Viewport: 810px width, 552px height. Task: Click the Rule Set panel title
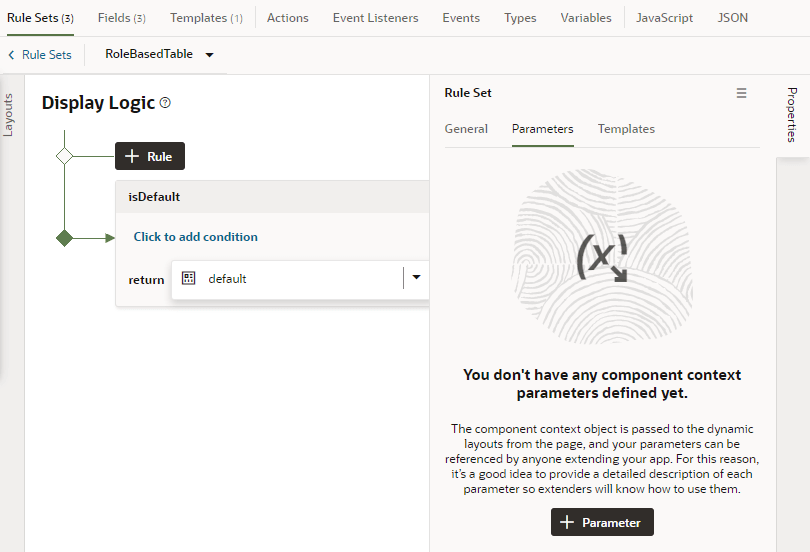point(468,93)
